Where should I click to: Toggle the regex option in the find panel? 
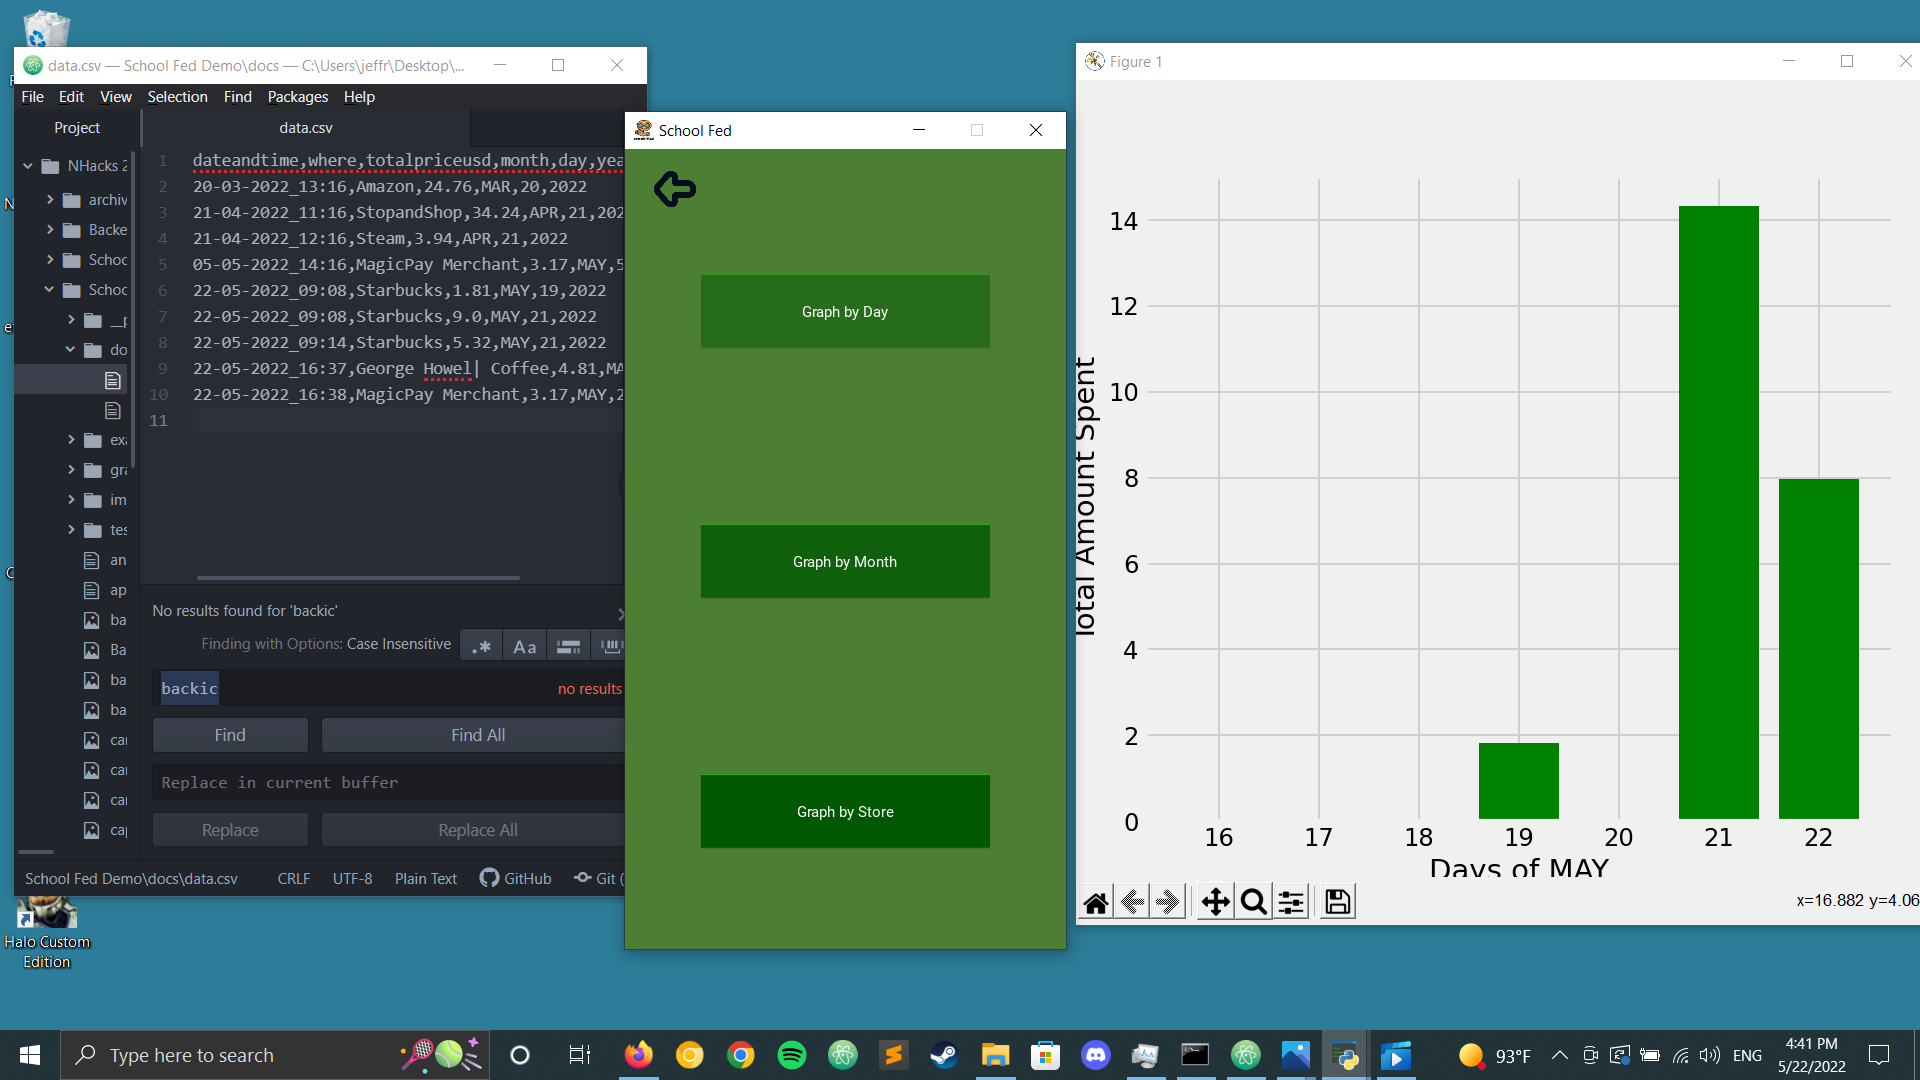481,646
